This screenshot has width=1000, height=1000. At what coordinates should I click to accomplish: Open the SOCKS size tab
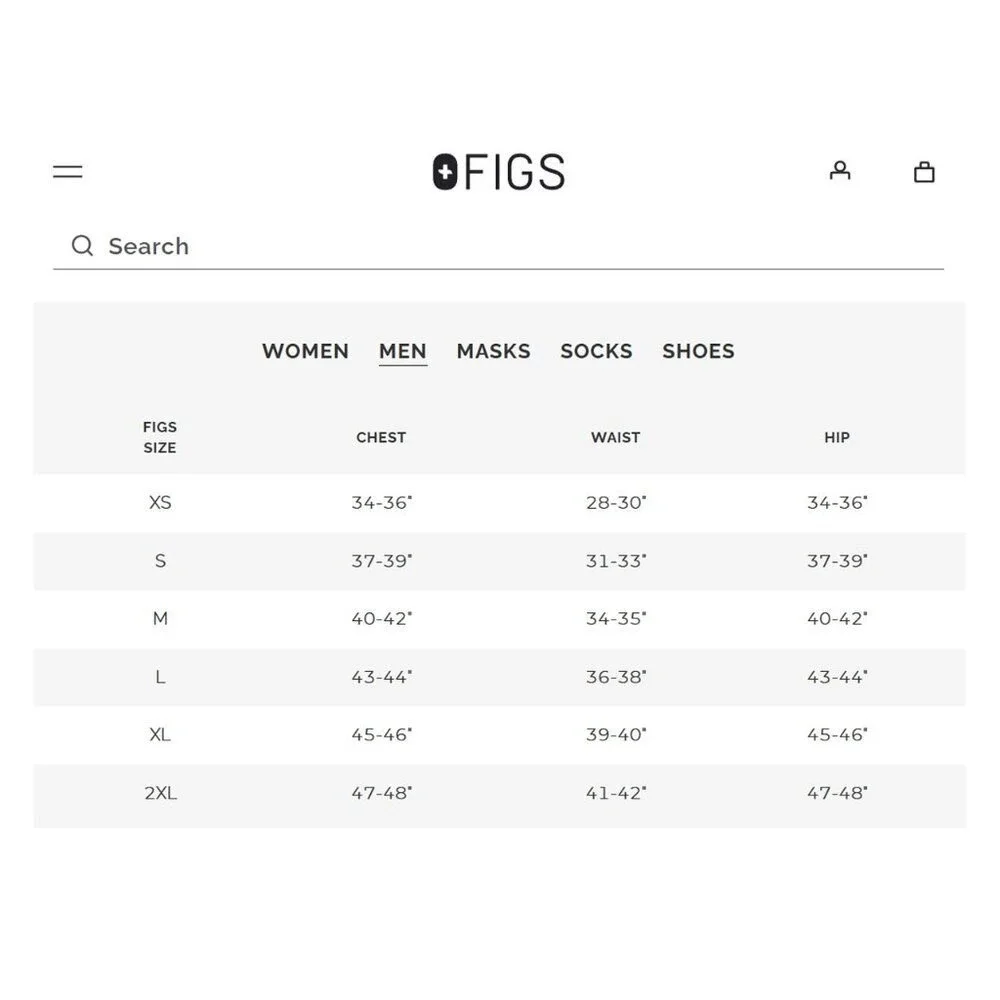click(596, 351)
